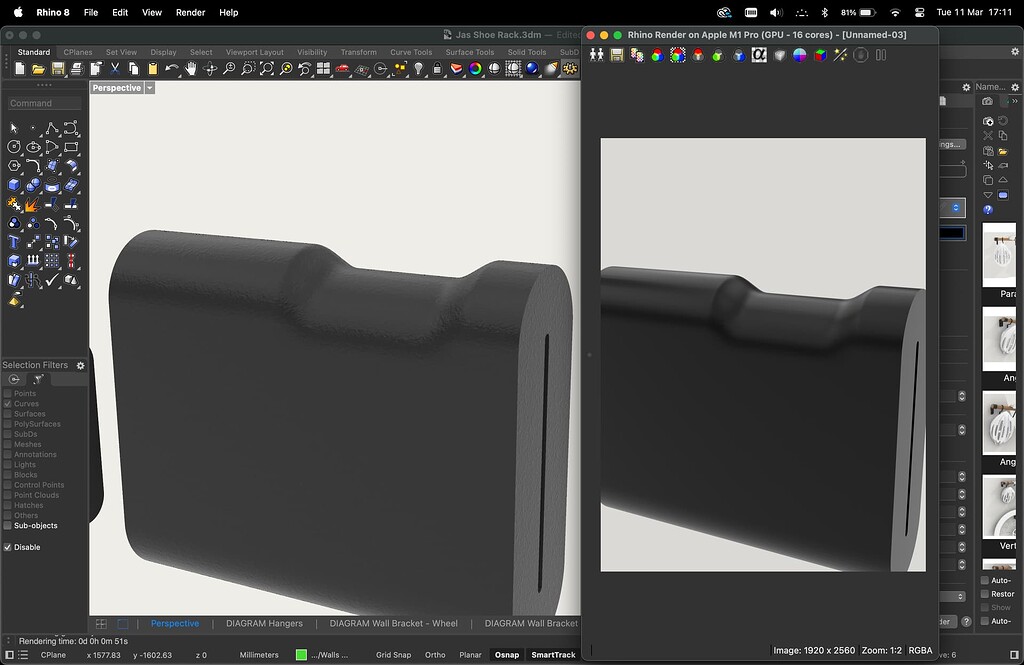Click the Pan tool icon in the Standard toolbar
Image resolution: width=1024 pixels, height=665 pixels.
click(x=191, y=68)
